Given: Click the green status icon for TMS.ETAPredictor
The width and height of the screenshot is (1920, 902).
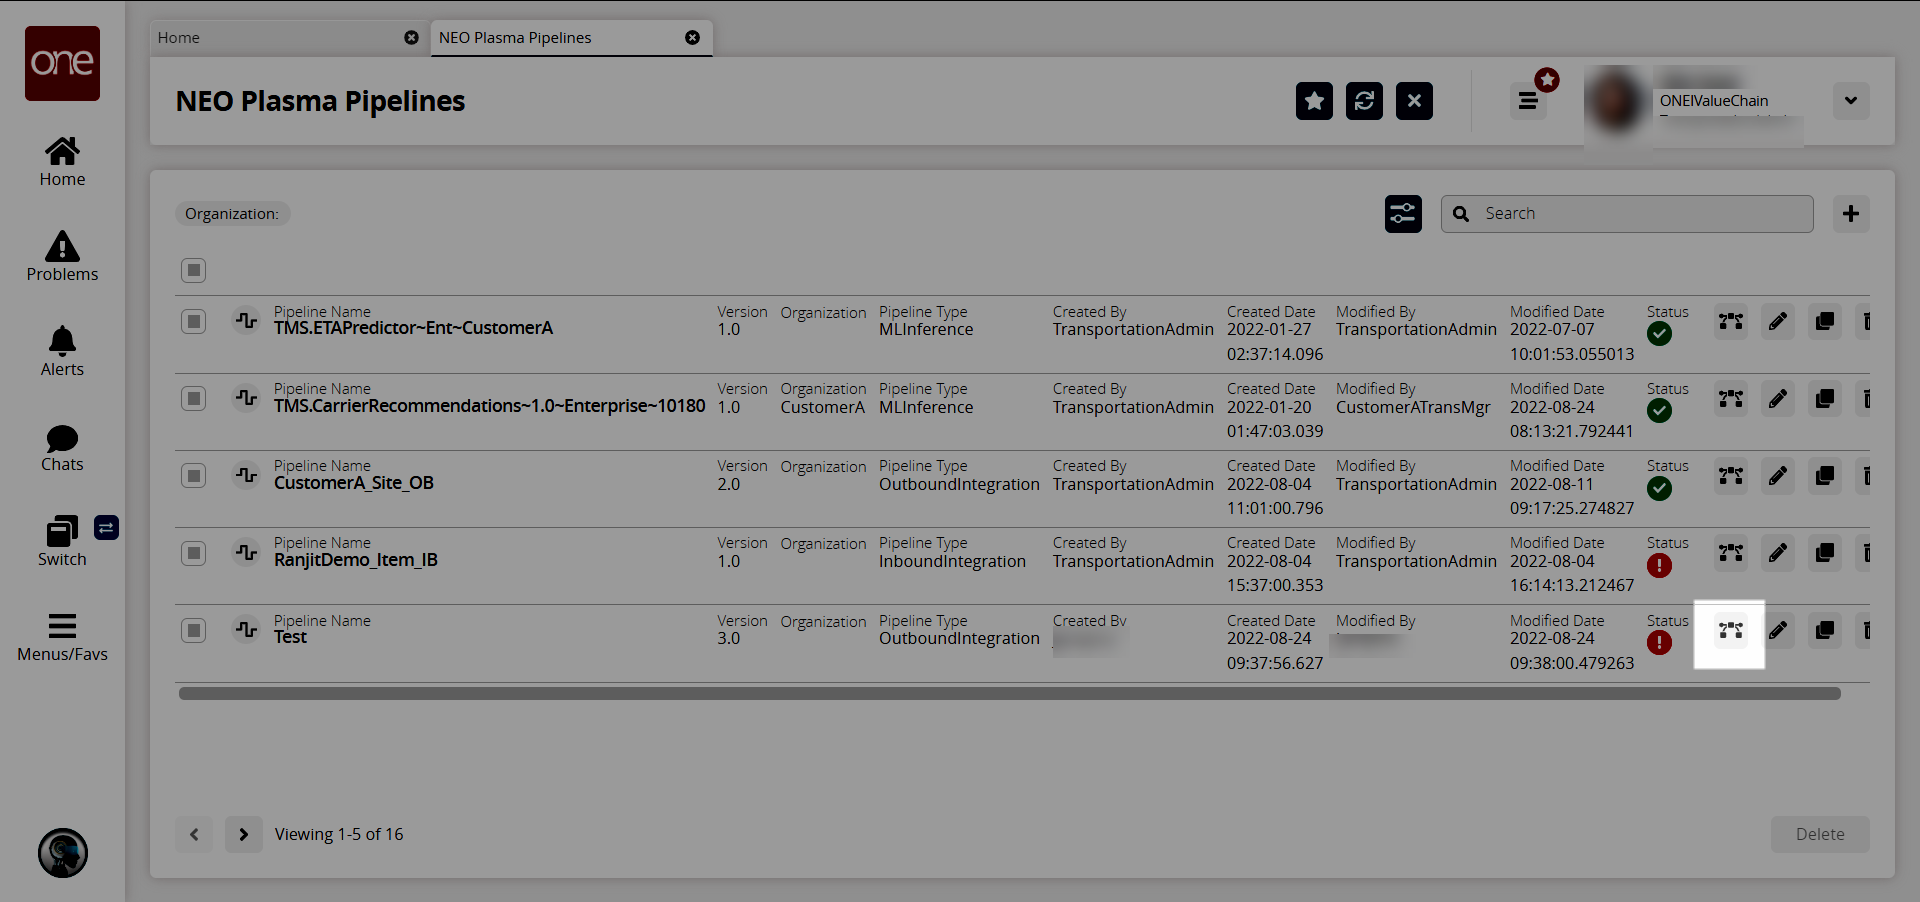Looking at the screenshot, I should [x=1659, y=334].
